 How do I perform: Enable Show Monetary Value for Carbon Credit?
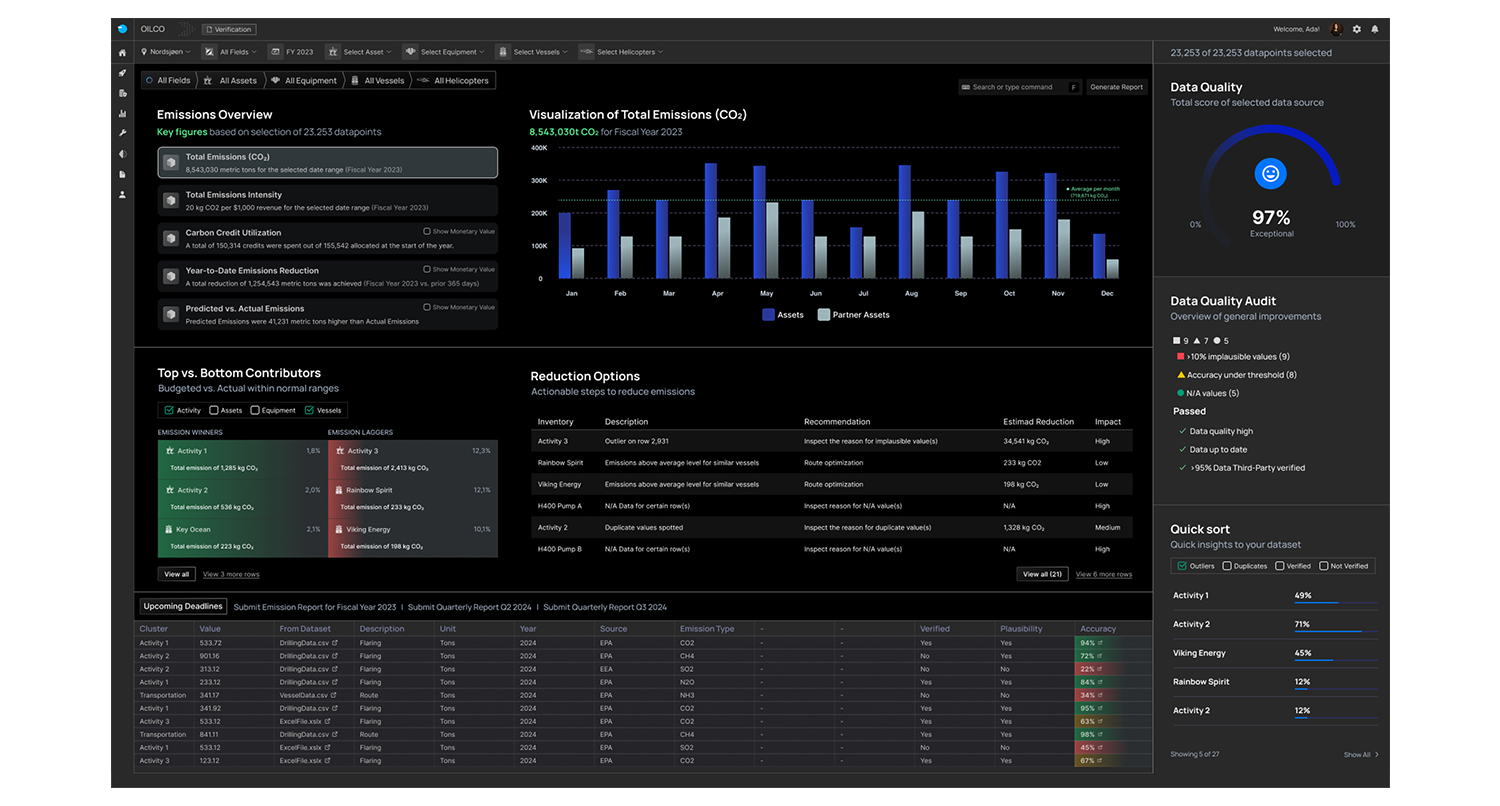[427, 231]
